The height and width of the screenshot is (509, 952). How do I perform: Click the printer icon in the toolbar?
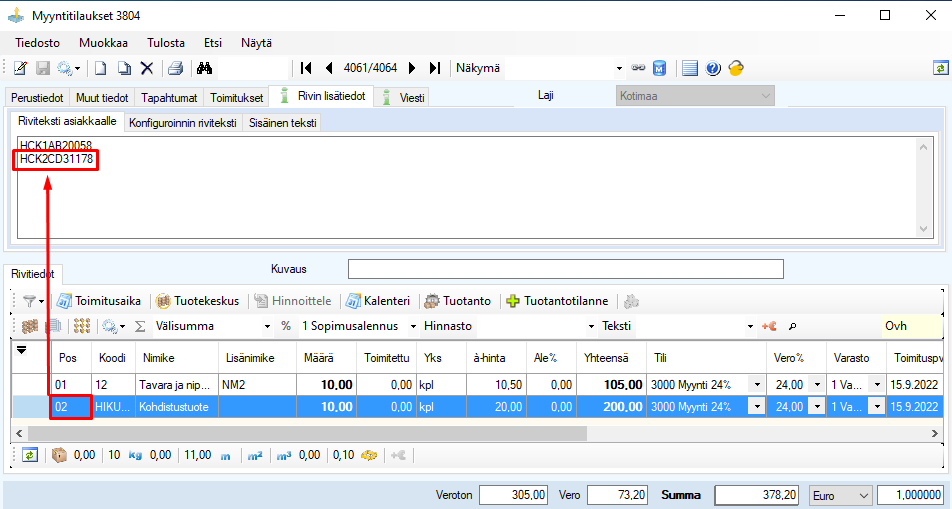point(175,68)
